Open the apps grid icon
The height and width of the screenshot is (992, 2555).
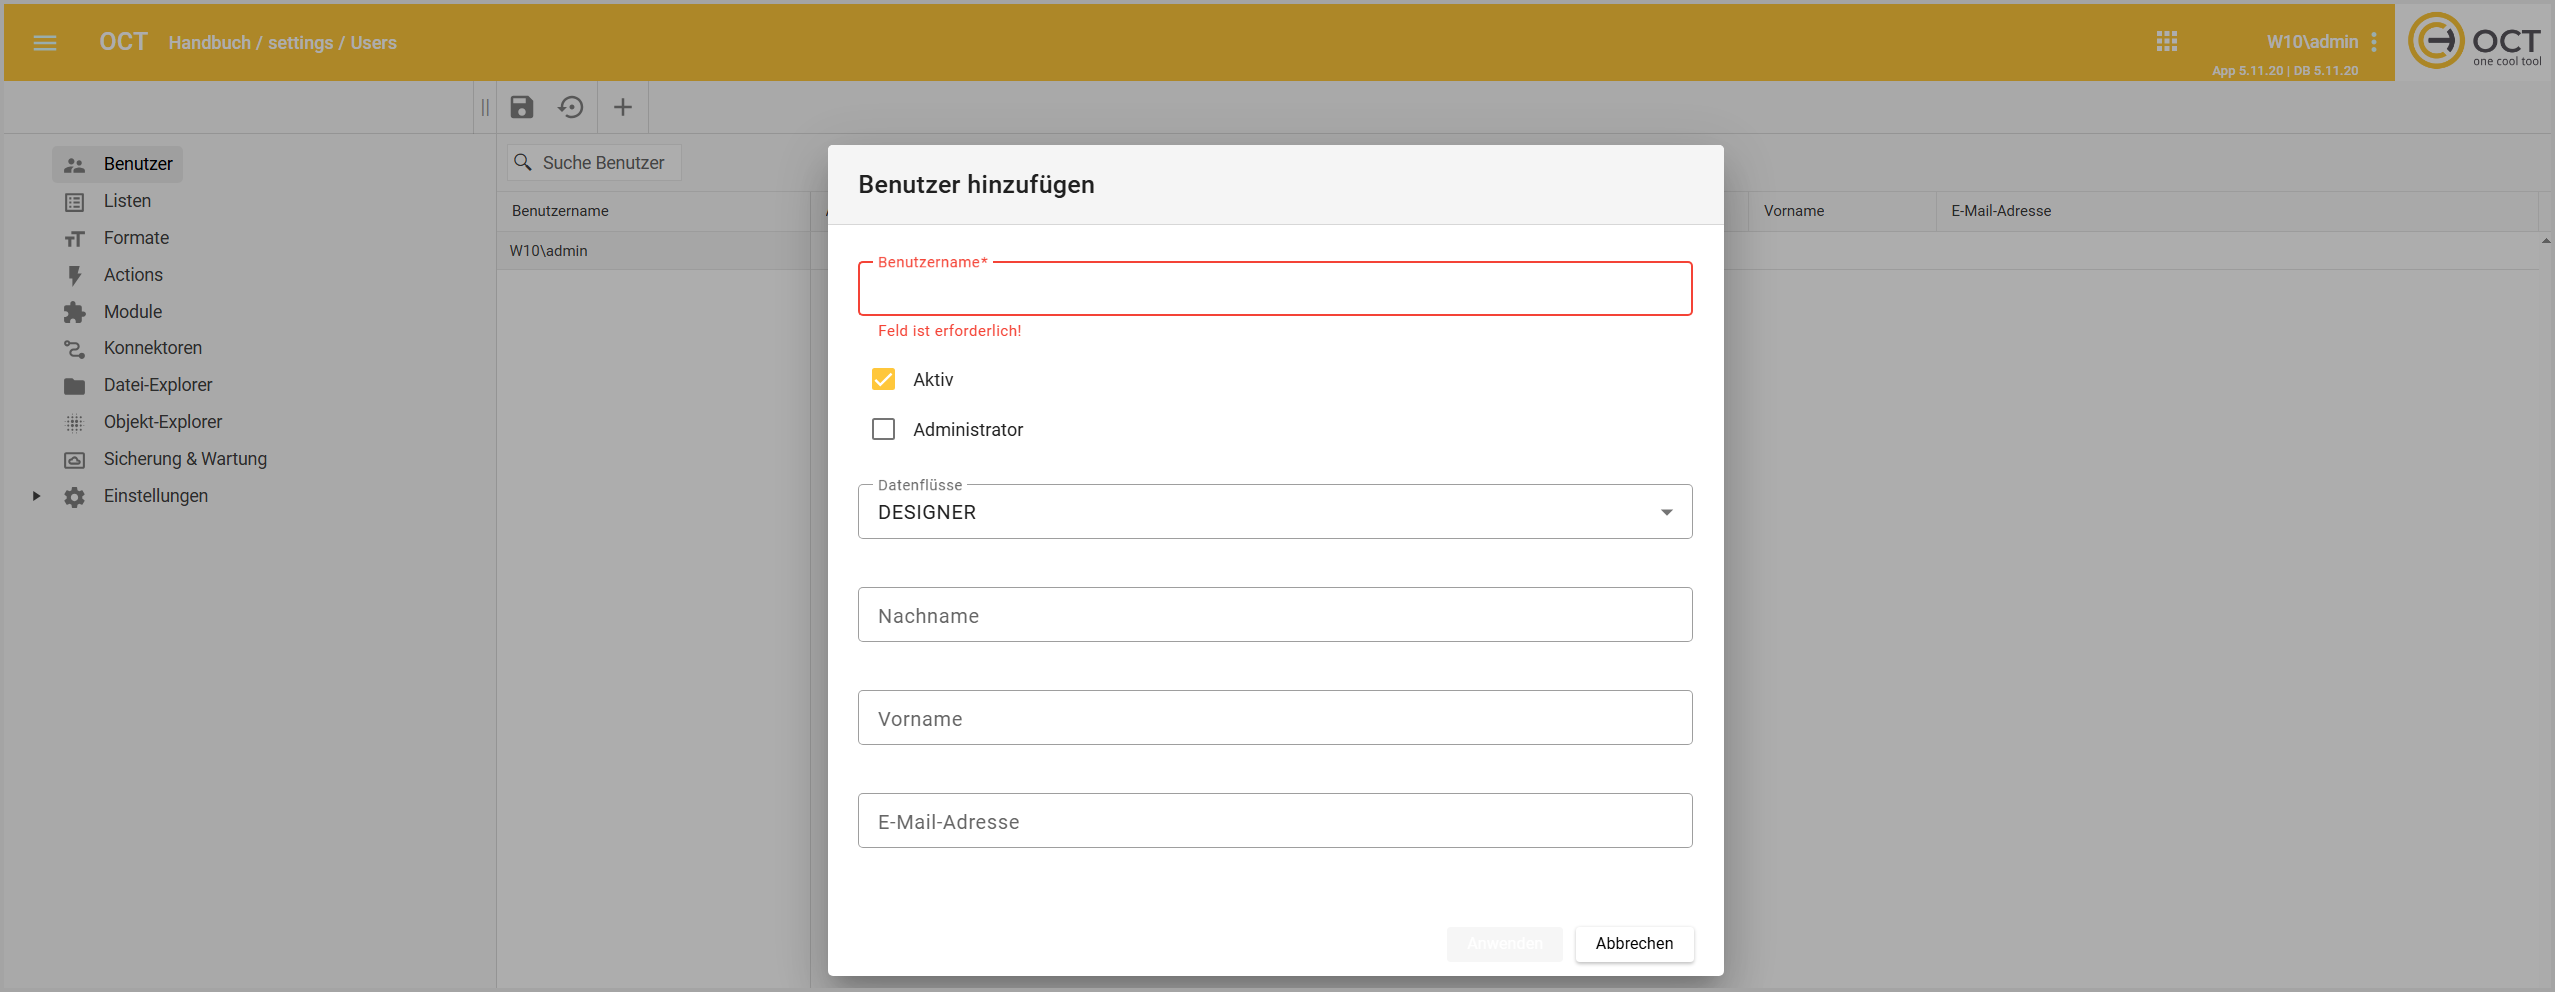[x=2166, y=42]
